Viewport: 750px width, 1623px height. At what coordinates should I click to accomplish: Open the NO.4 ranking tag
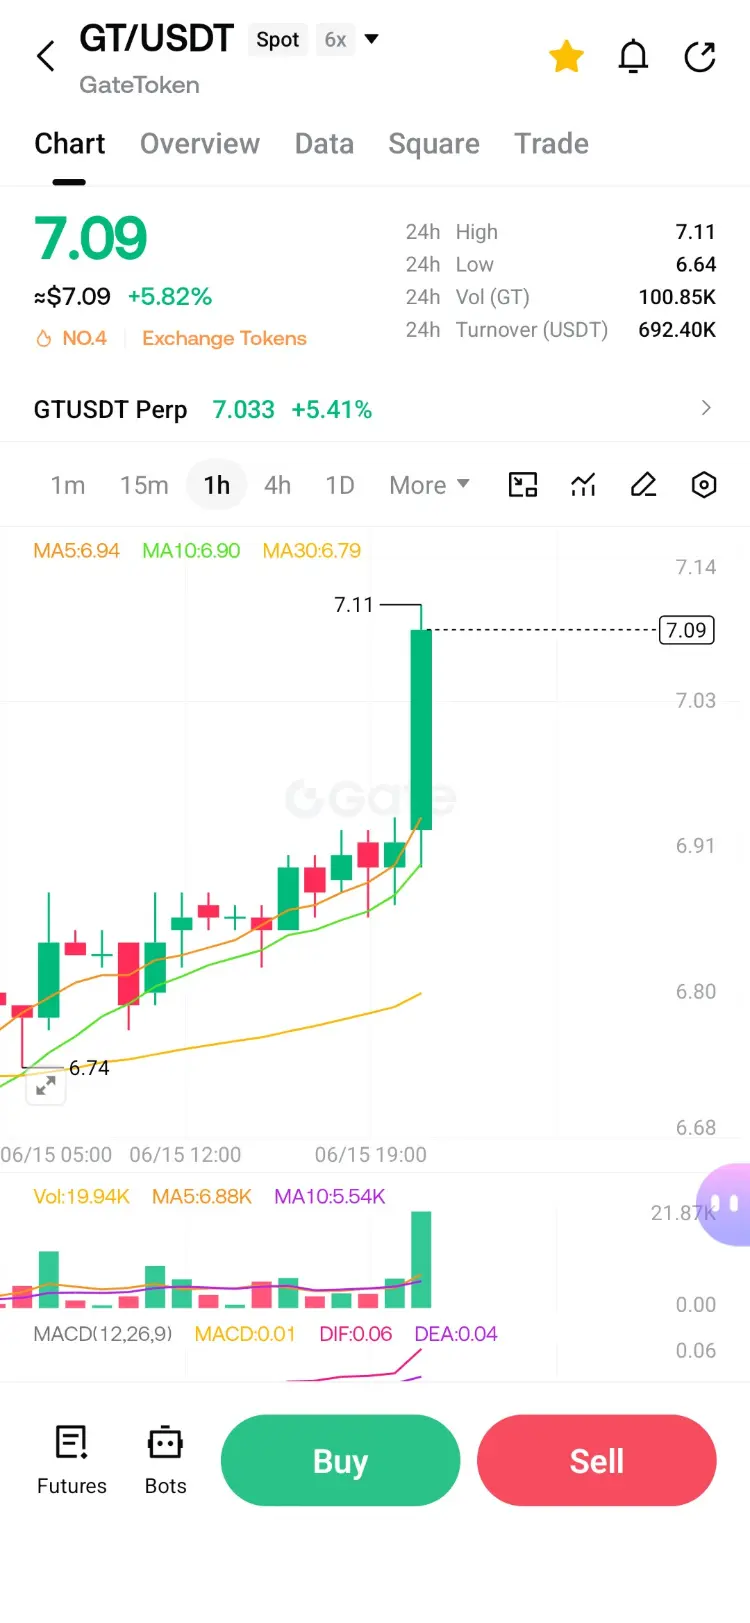(72, 338)
